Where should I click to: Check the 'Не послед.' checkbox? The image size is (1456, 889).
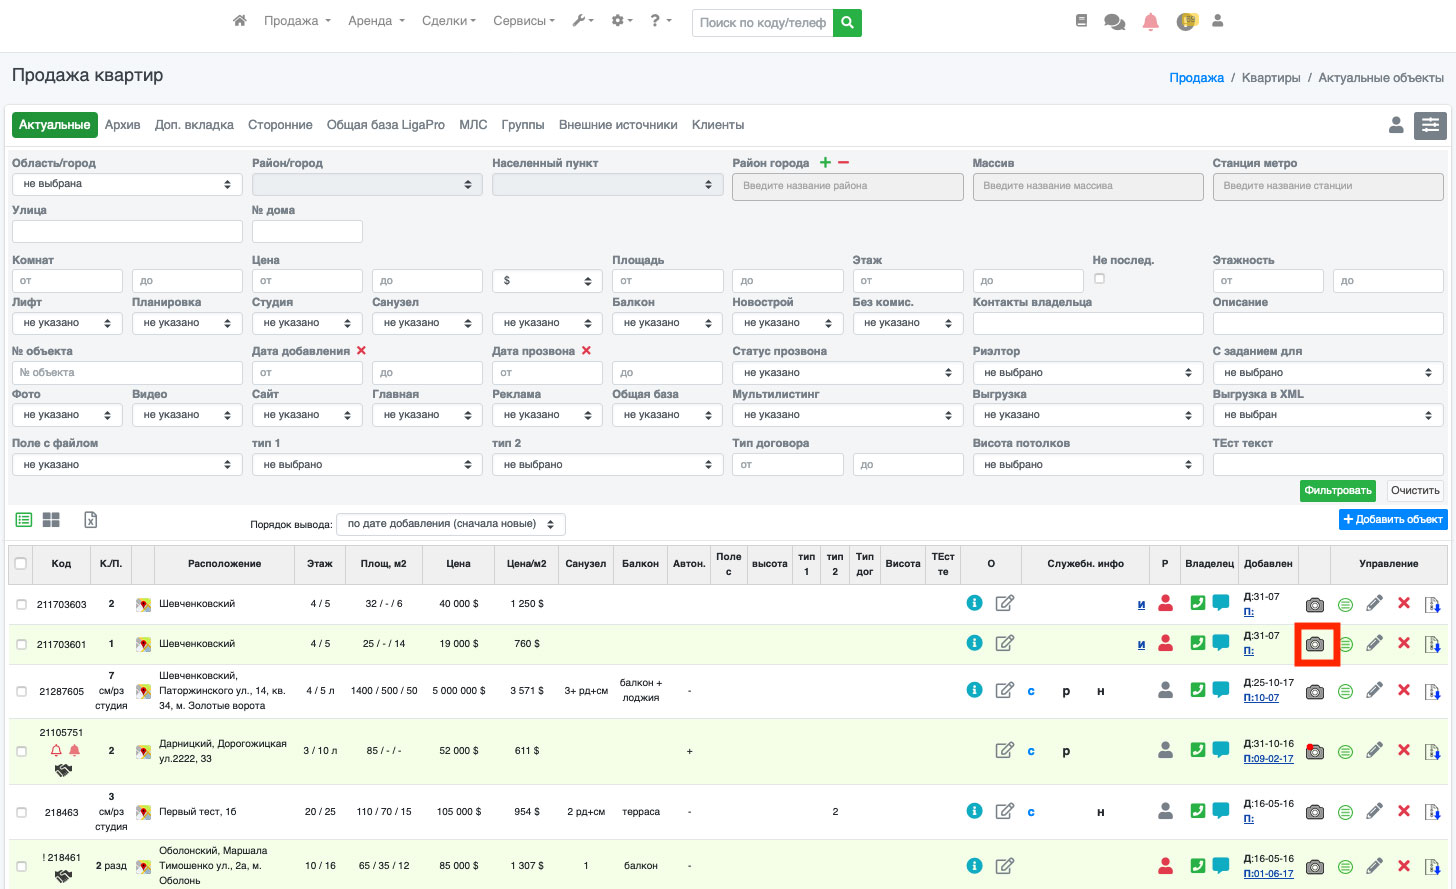pos(1099,279)
